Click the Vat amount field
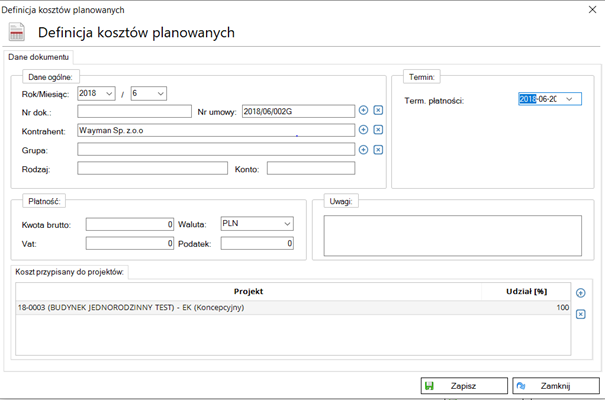This screenshot has width=605, height=400. pos(130,243)
